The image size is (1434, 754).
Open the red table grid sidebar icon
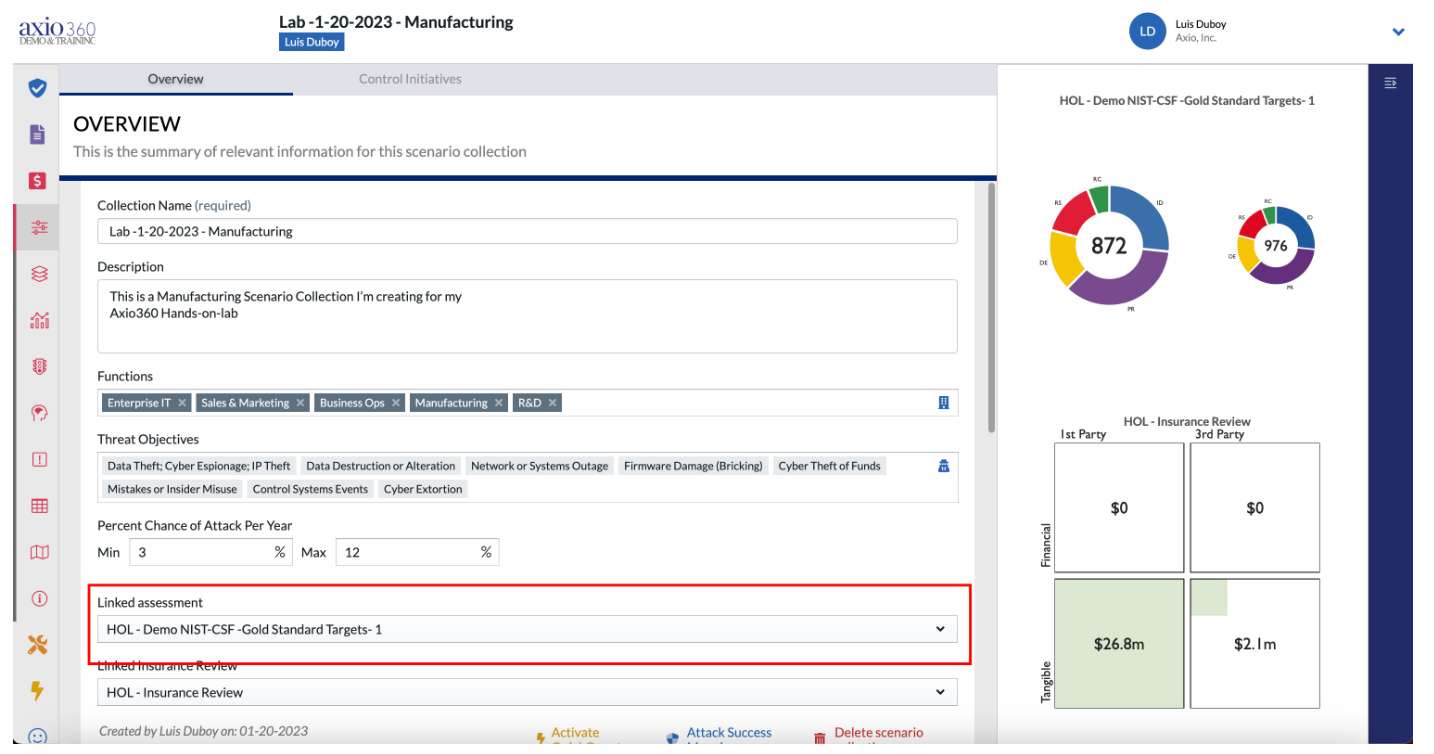point(39,506)
